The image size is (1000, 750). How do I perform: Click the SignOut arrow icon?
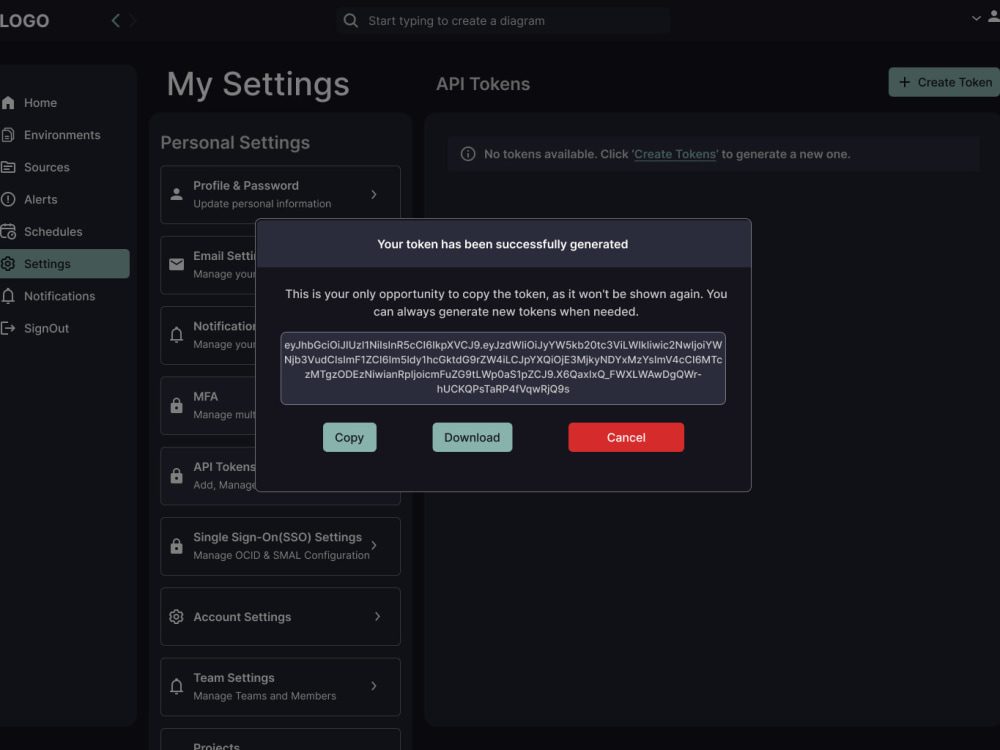pyautogui.click(x=8, y=328)
